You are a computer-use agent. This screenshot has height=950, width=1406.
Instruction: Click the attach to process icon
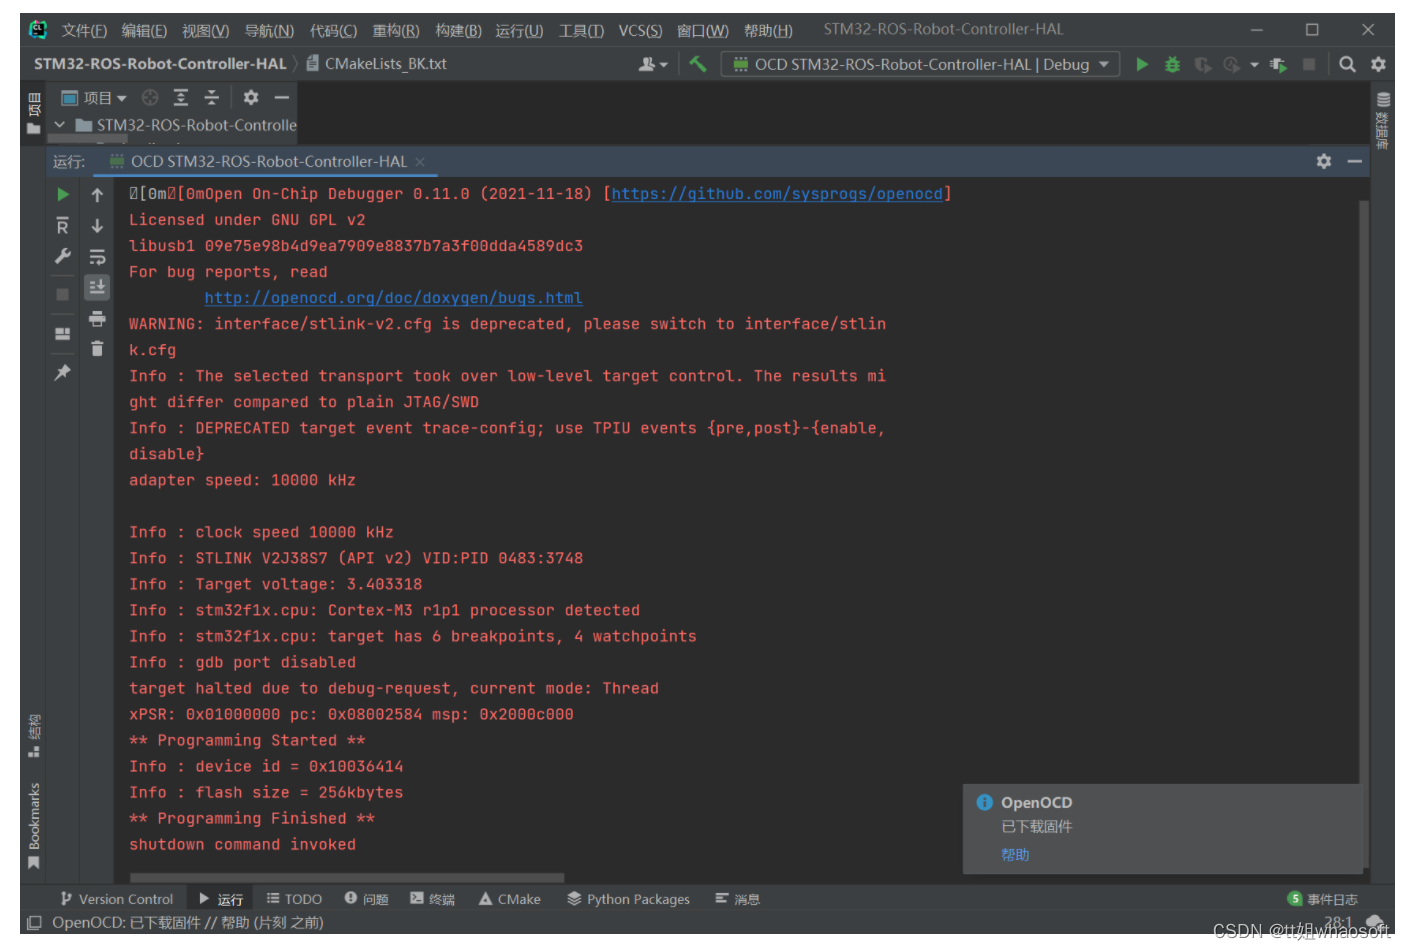click(x=1278, y=64)
